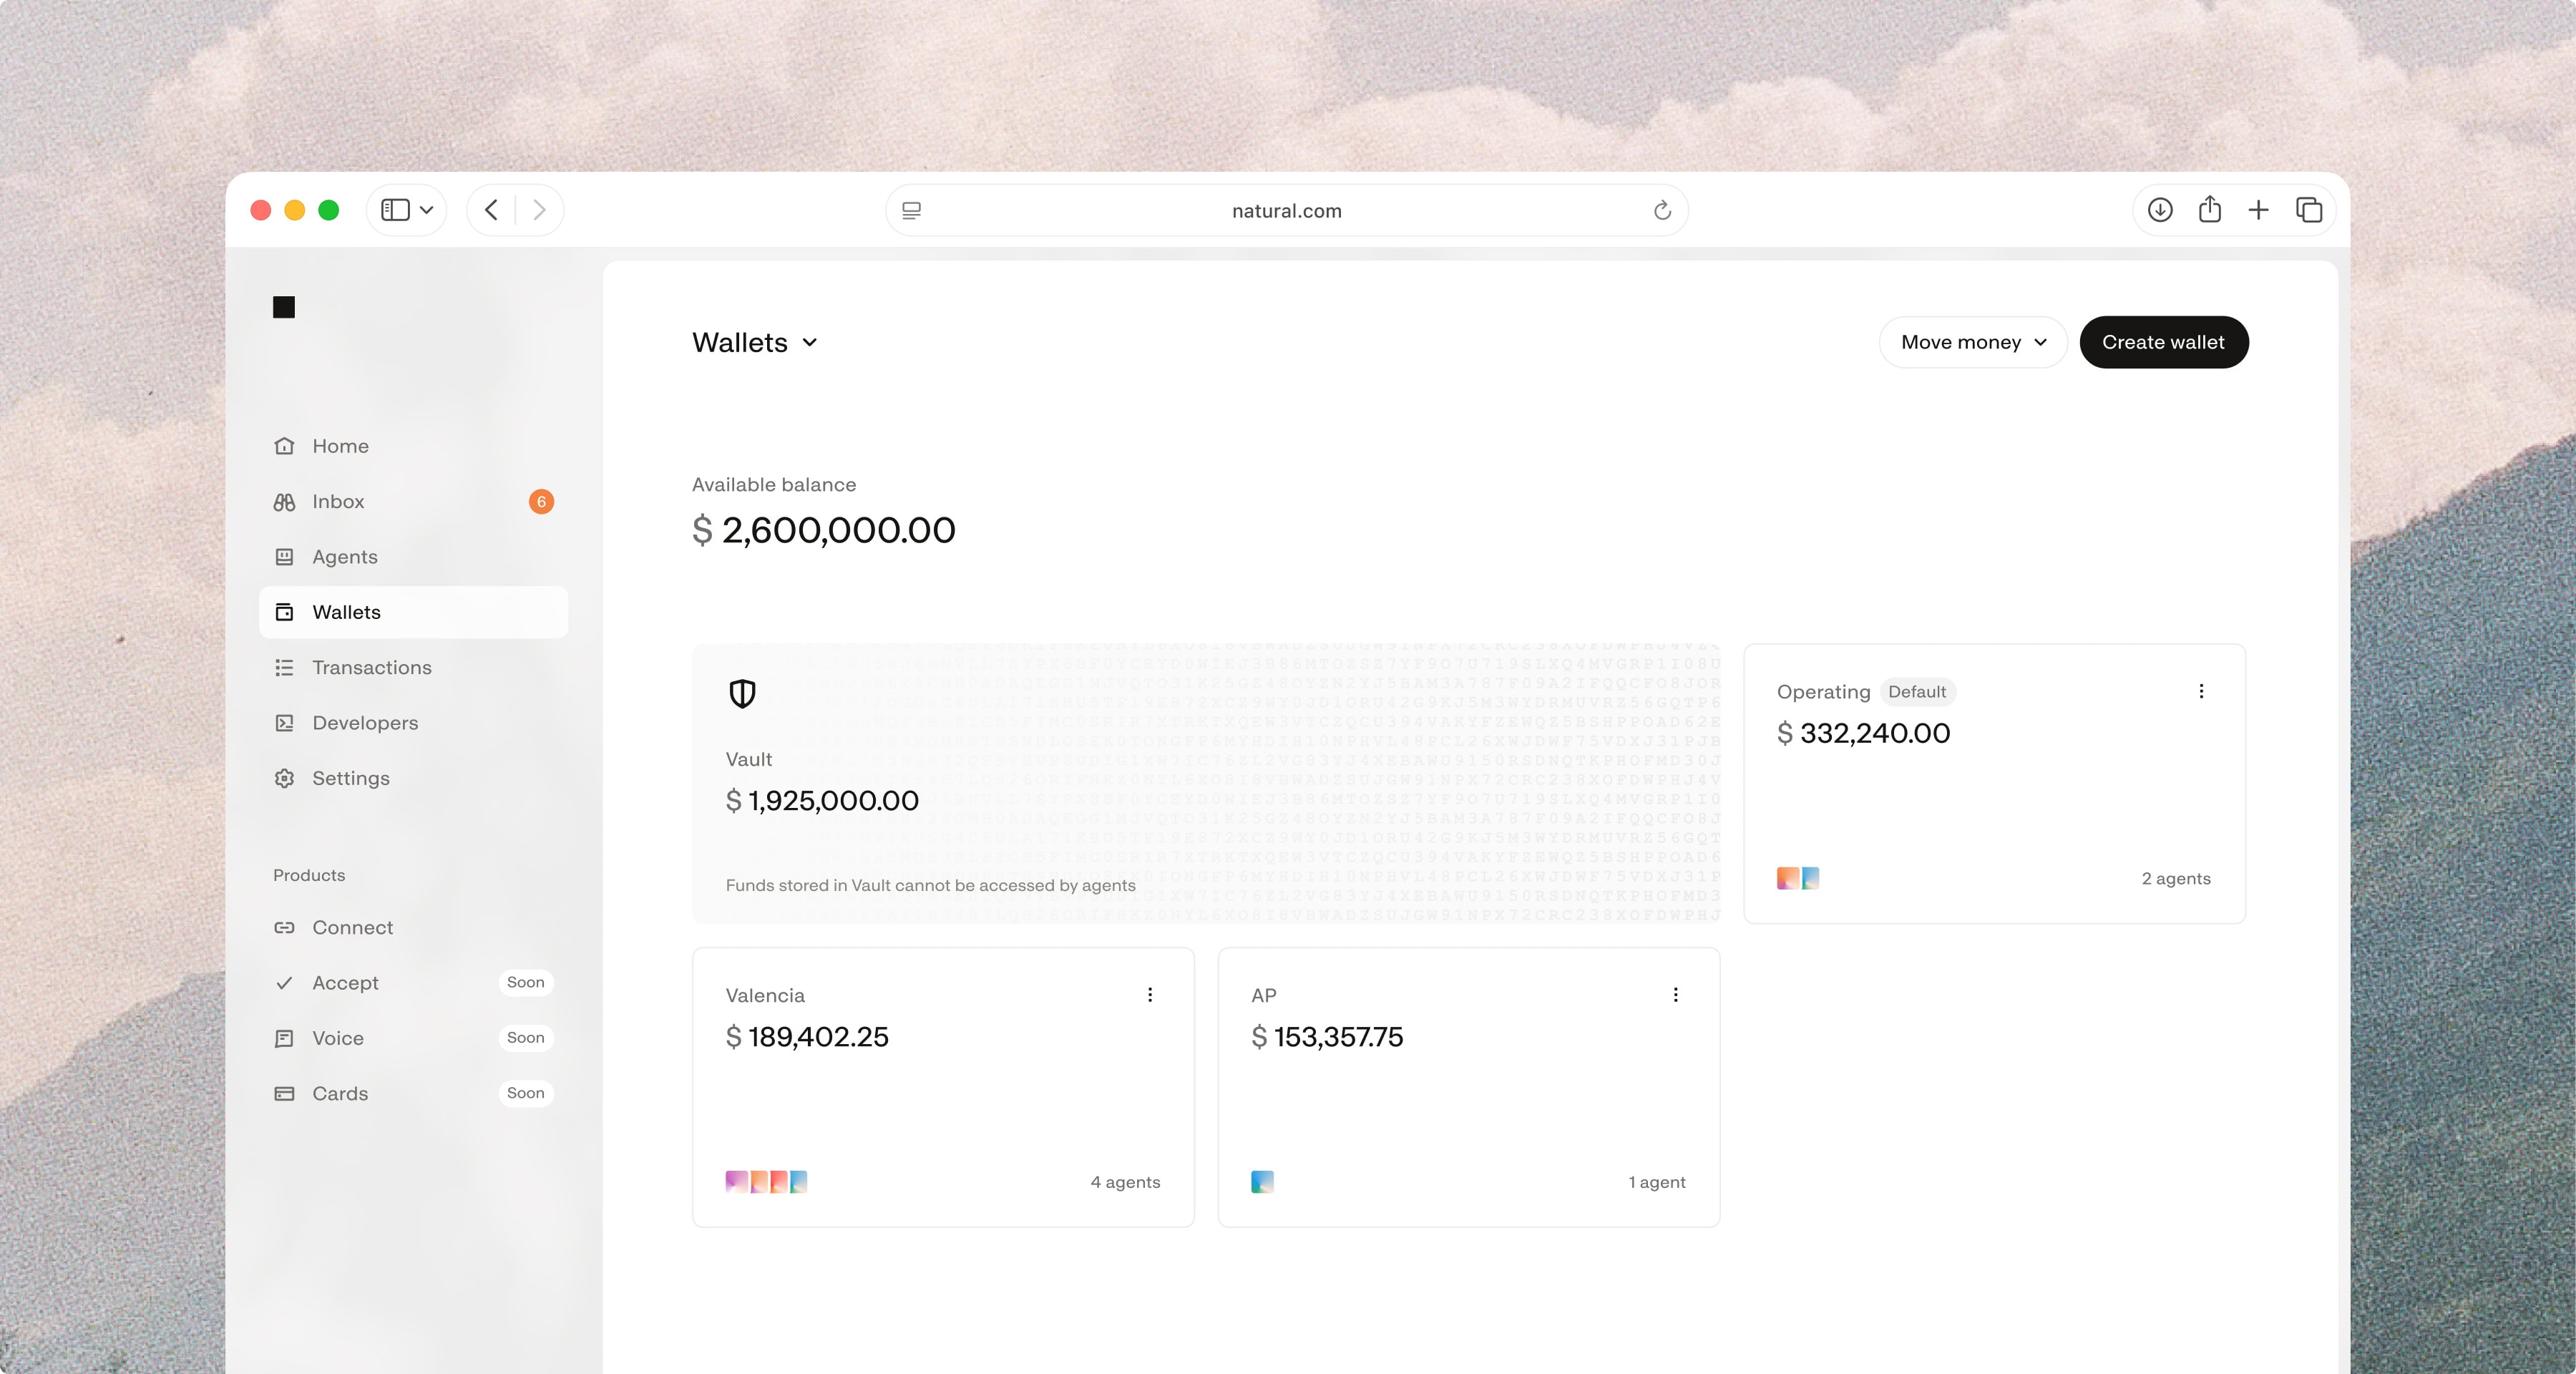Click the Create wallet button
Screen dimensions: 2576x1374
coord(2164,343)
